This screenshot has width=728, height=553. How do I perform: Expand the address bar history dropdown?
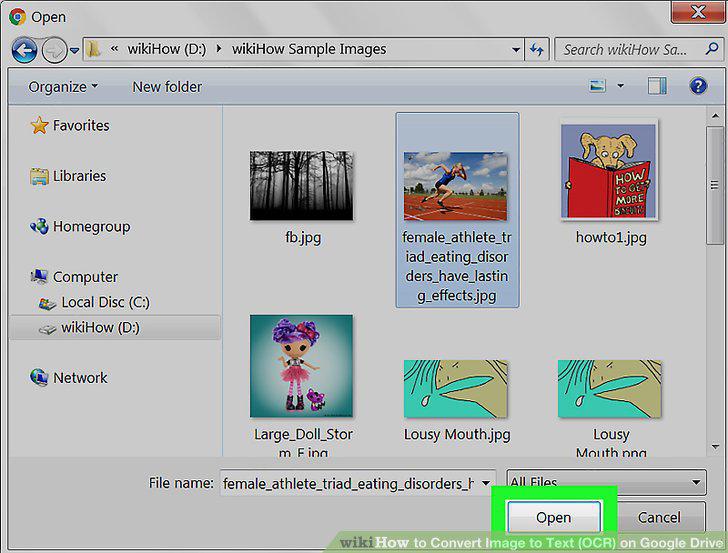(x=515, y=49)
